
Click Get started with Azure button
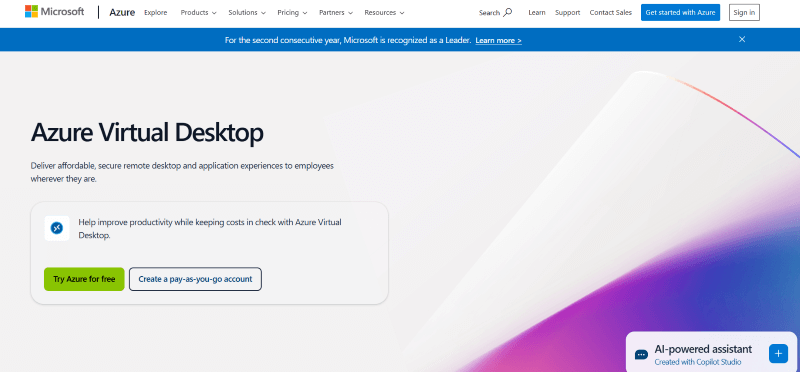click(x=680, y=13)
